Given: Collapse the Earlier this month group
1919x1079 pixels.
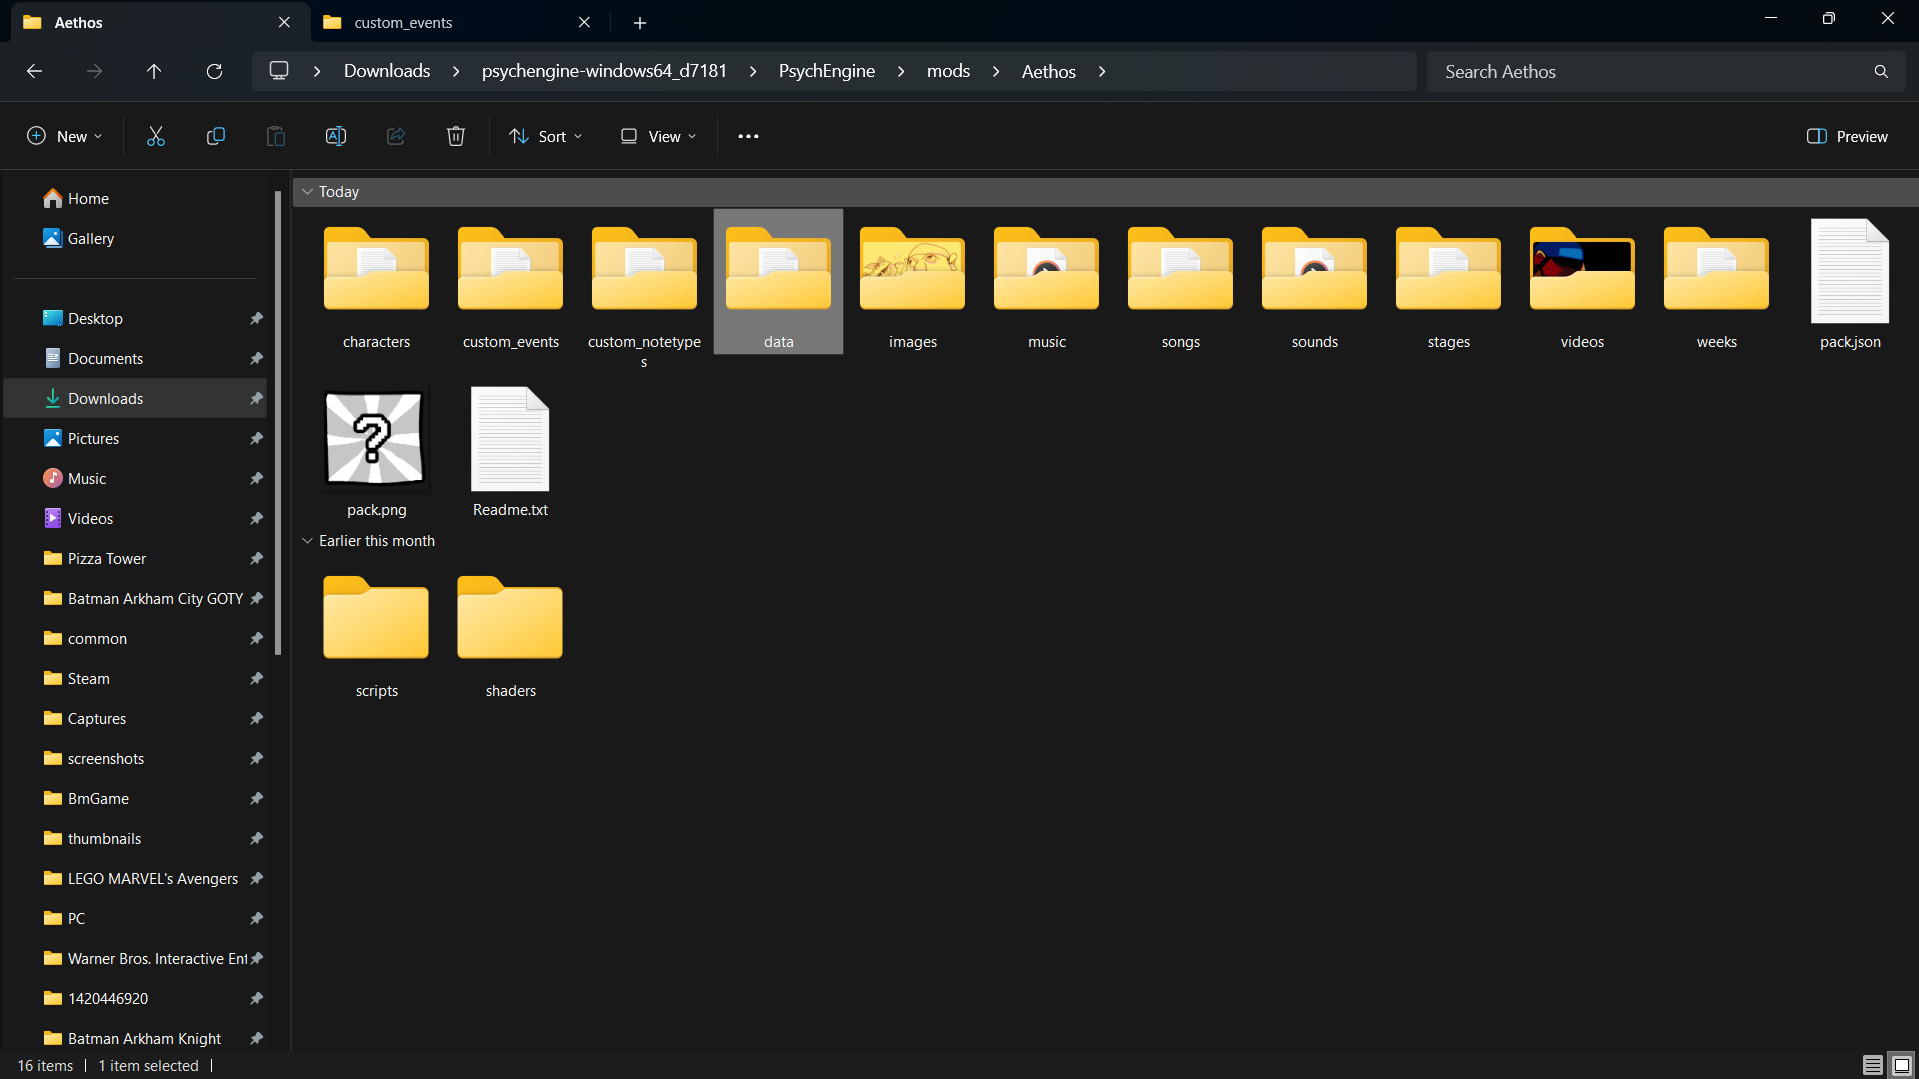Looking at the screenshot, I should click(x=308, y=540).
